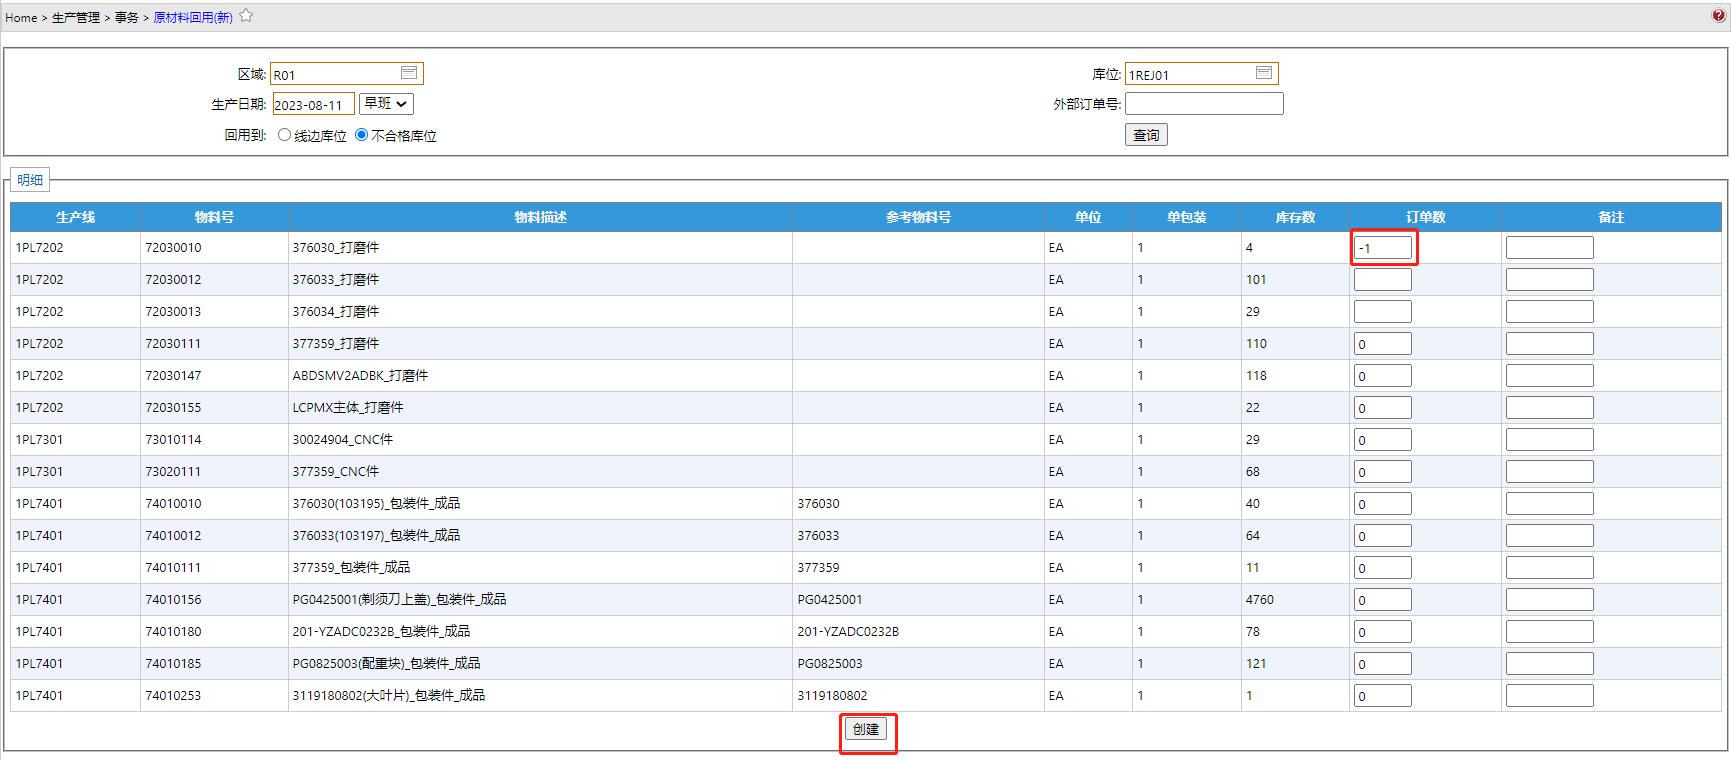Viewport: 1731px width, 760px height.
Task: Click the 外部订单号 input field
Action: click(x=1204, y=104)
